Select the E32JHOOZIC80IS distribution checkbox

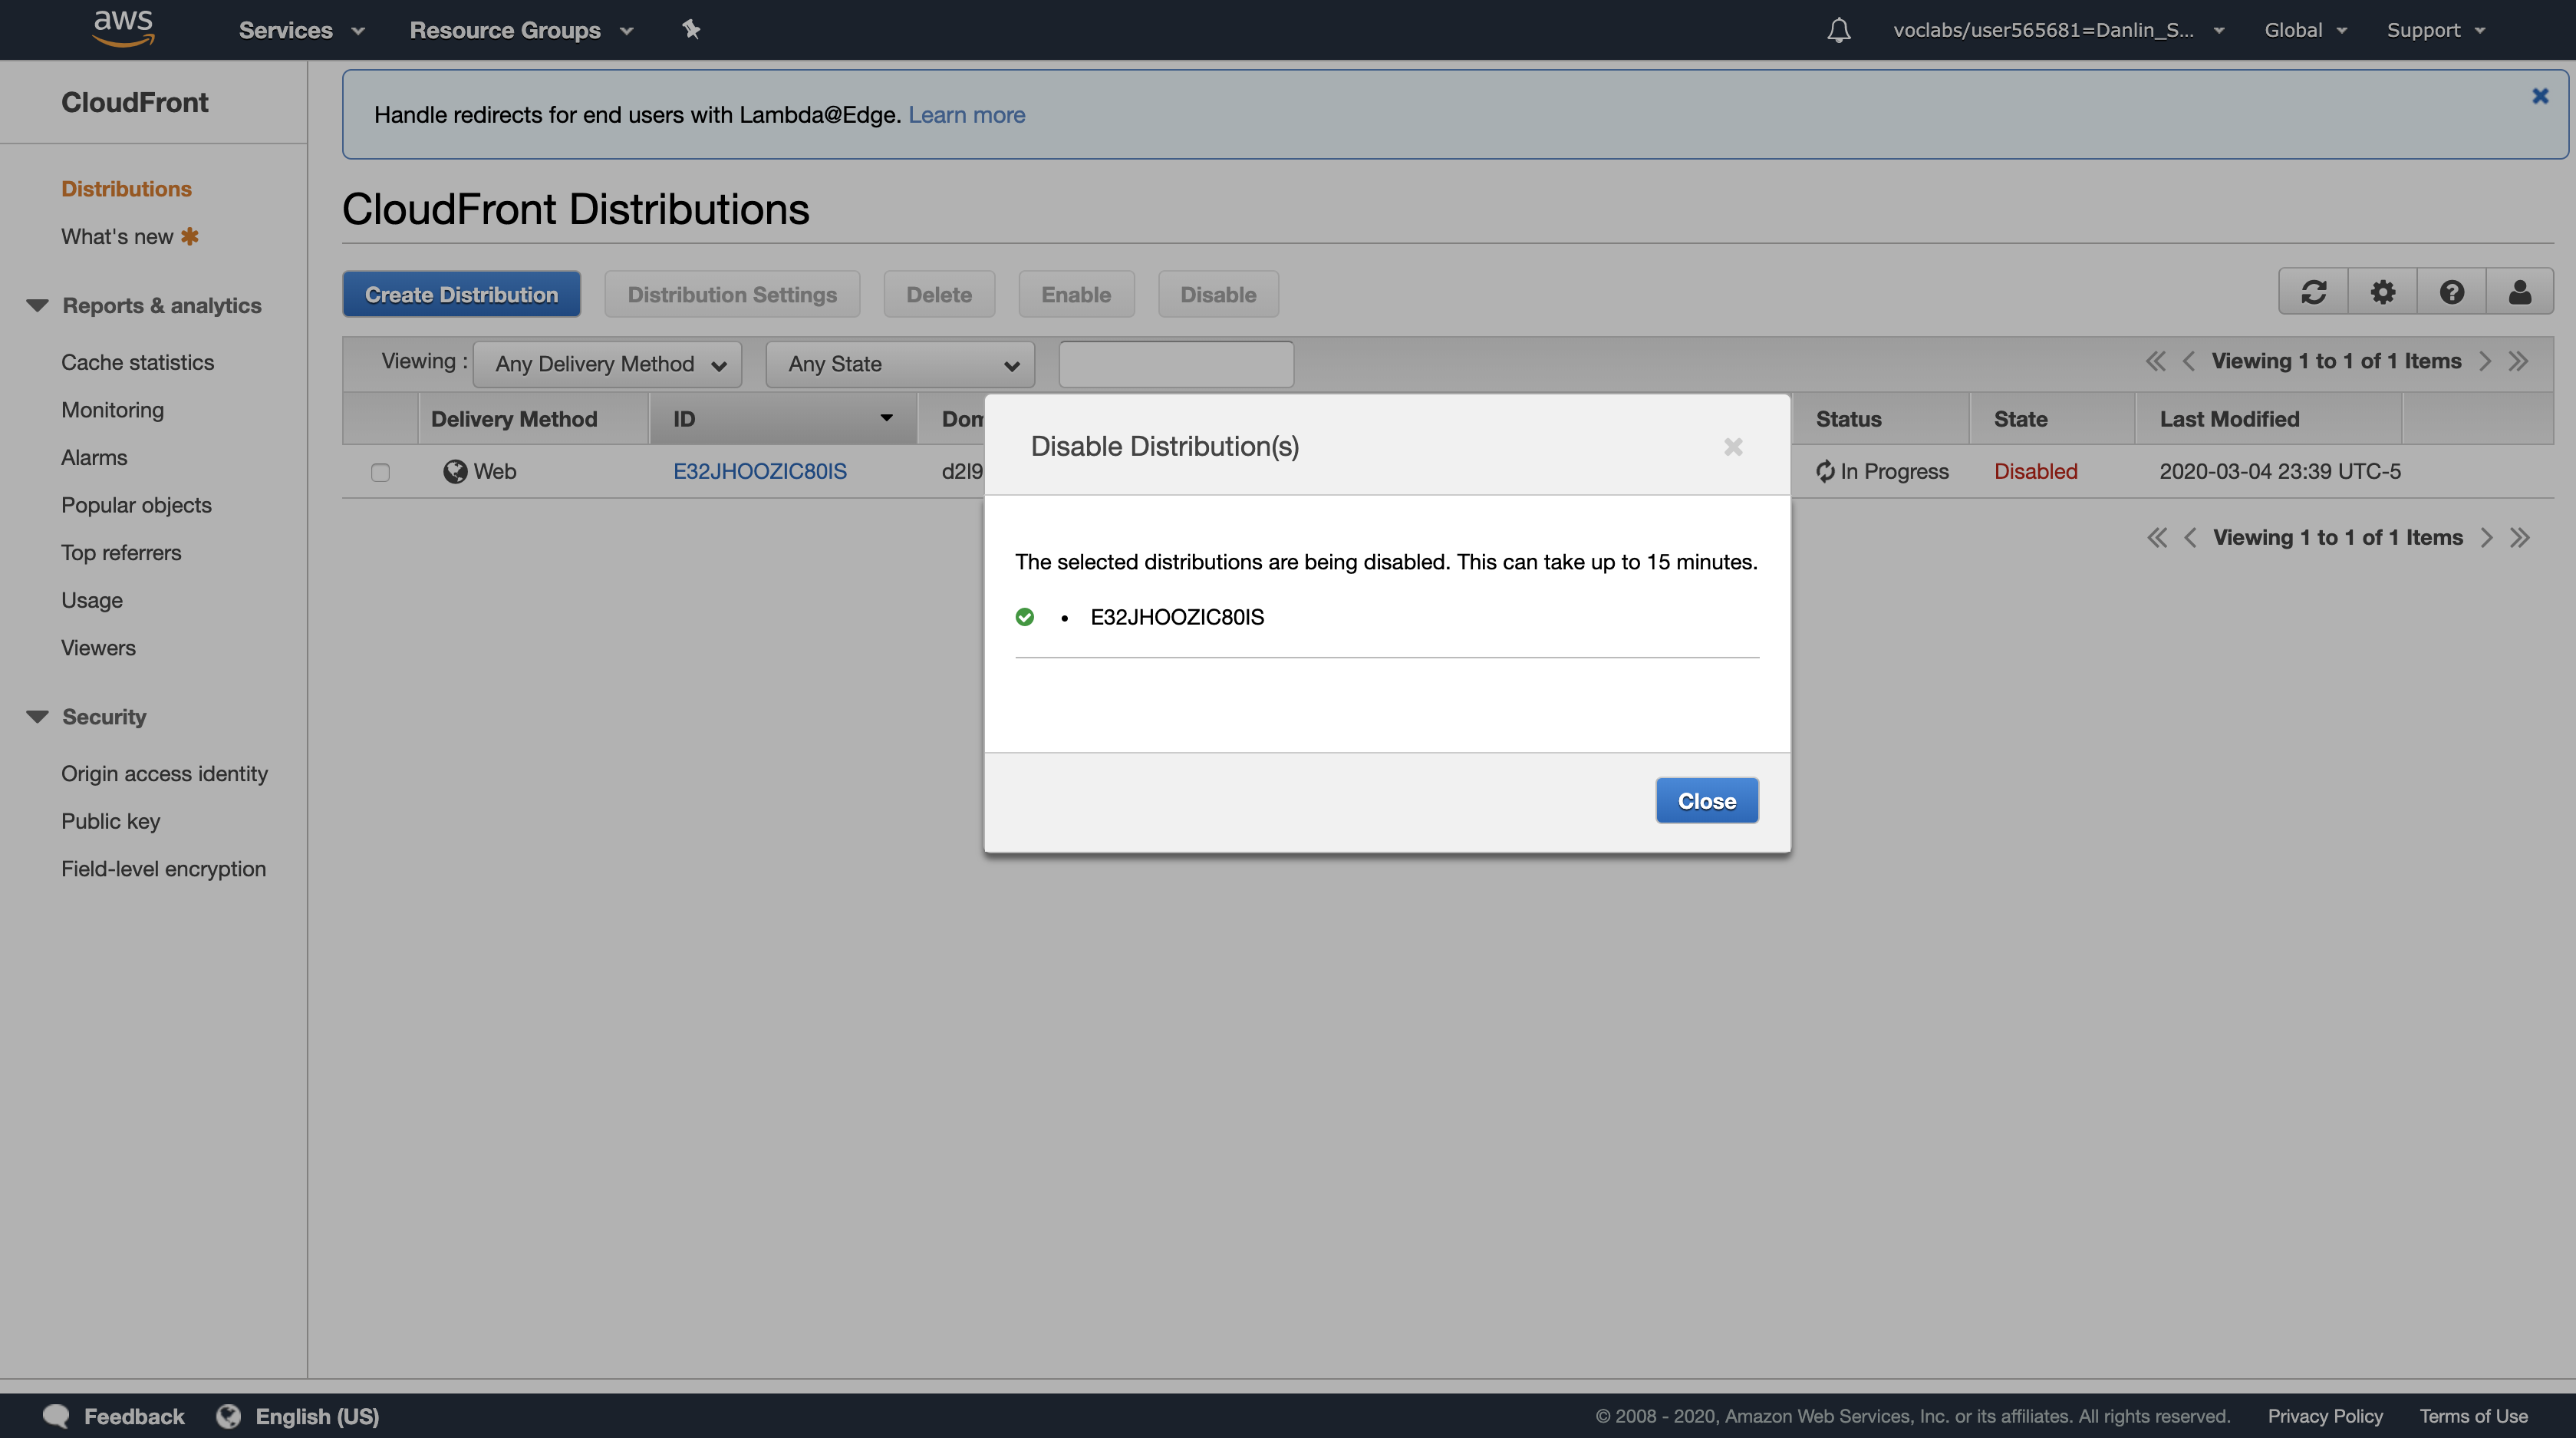point(380,472)
